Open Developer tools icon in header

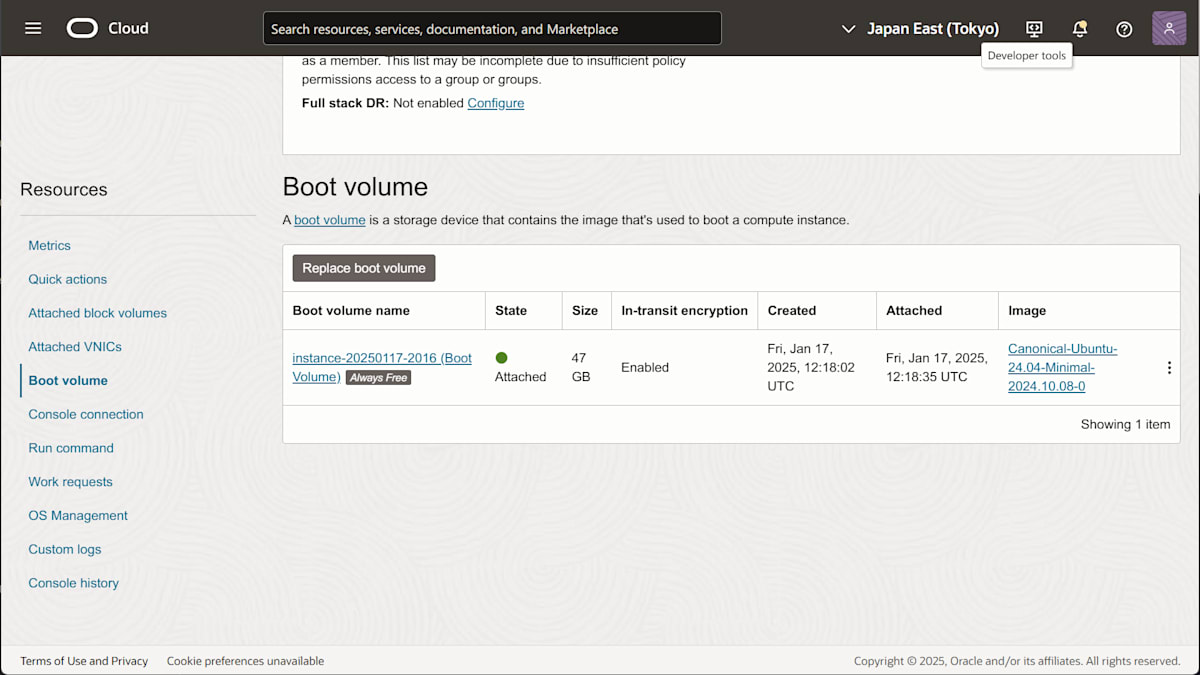pyautogui.click(x=1034, y=29)
